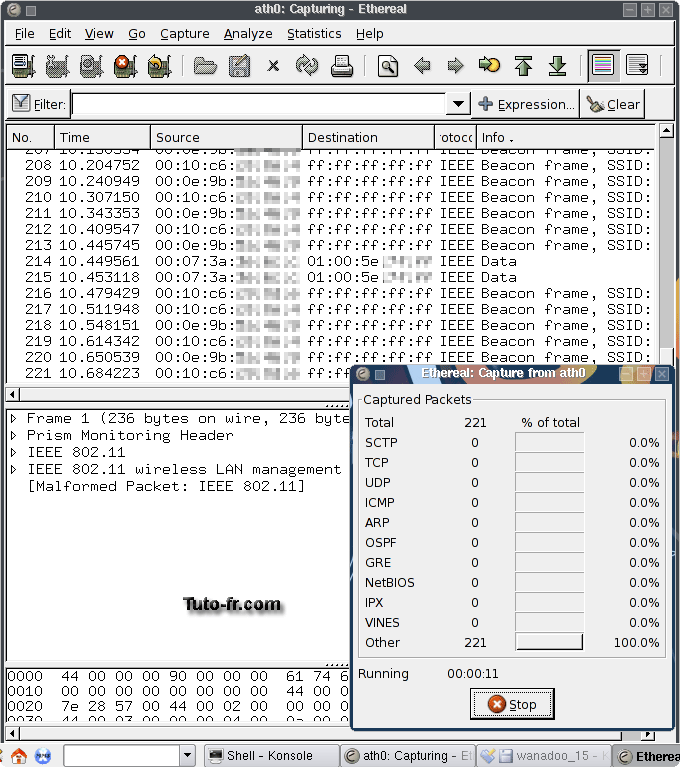Viewport: 680px width, 767px height.
Task: Sort by the Info column header
Action: (x=566, y=137)
